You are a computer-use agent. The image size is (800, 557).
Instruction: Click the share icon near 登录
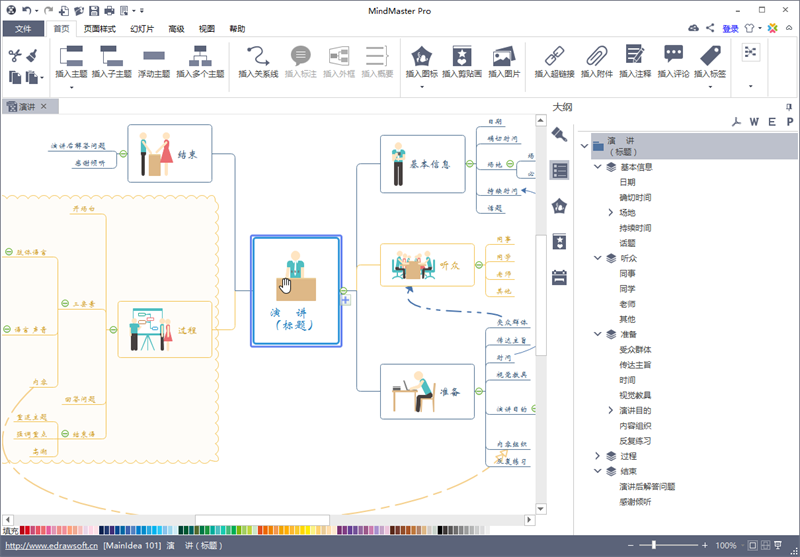[710, 28]
